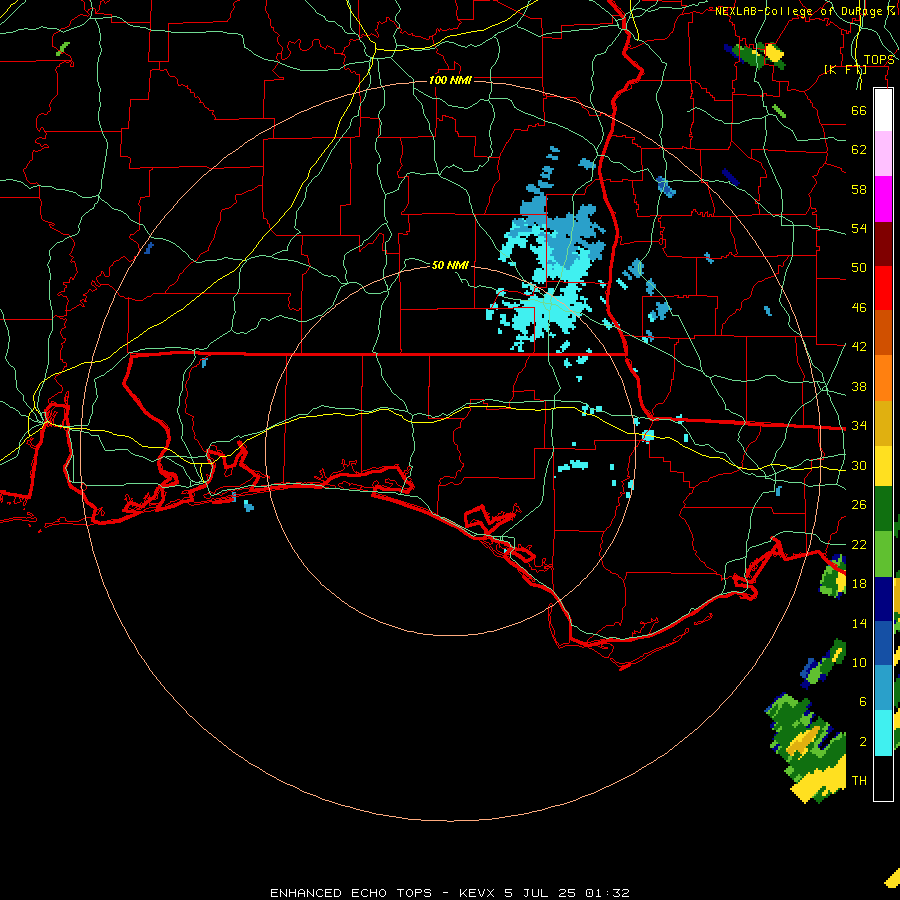Click the '38' legend value

(x=859, y=386)
